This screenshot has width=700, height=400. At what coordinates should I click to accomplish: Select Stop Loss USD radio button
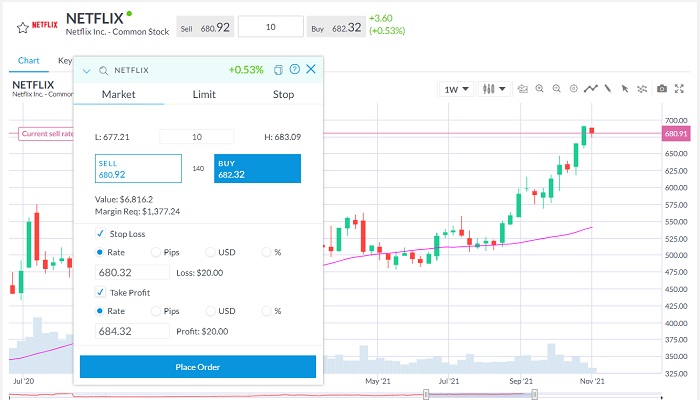click(x=210, y=252)
